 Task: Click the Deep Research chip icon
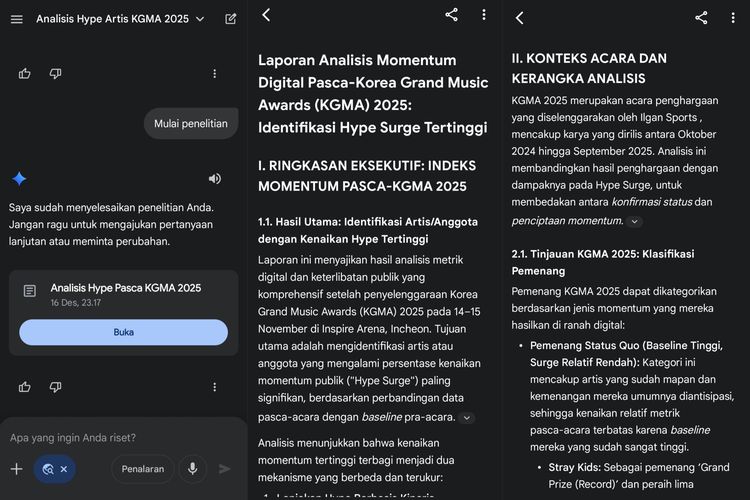(48, 469)
